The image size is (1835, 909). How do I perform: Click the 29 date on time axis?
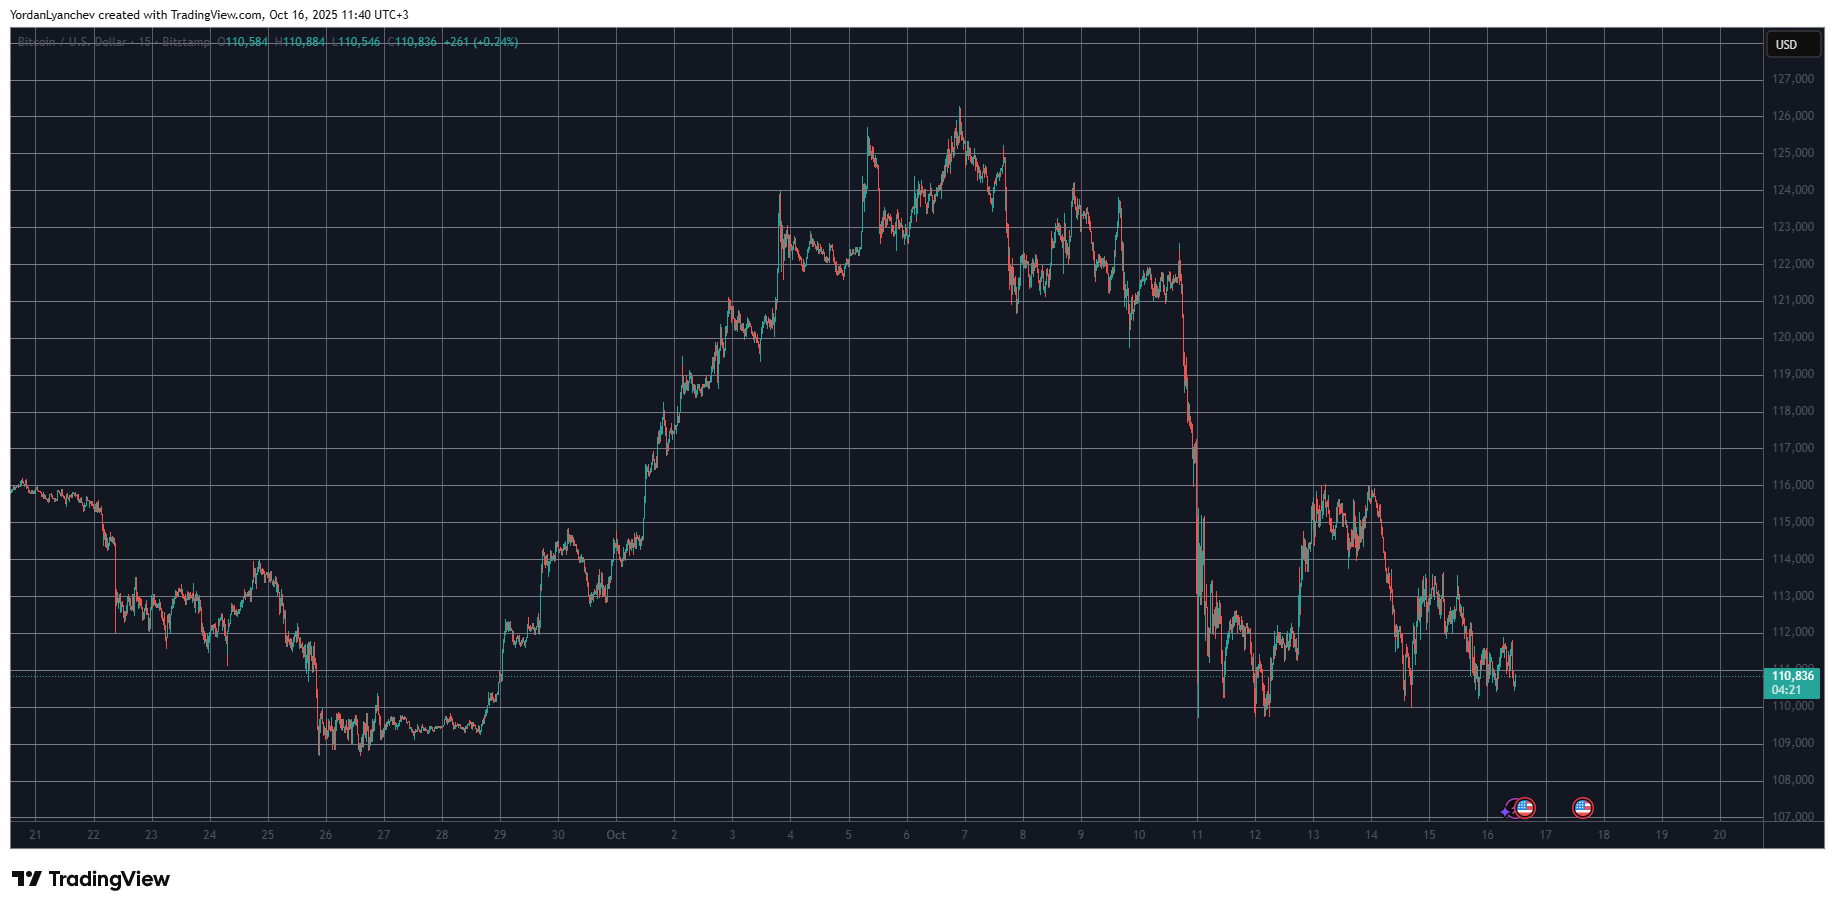[500, 835]
